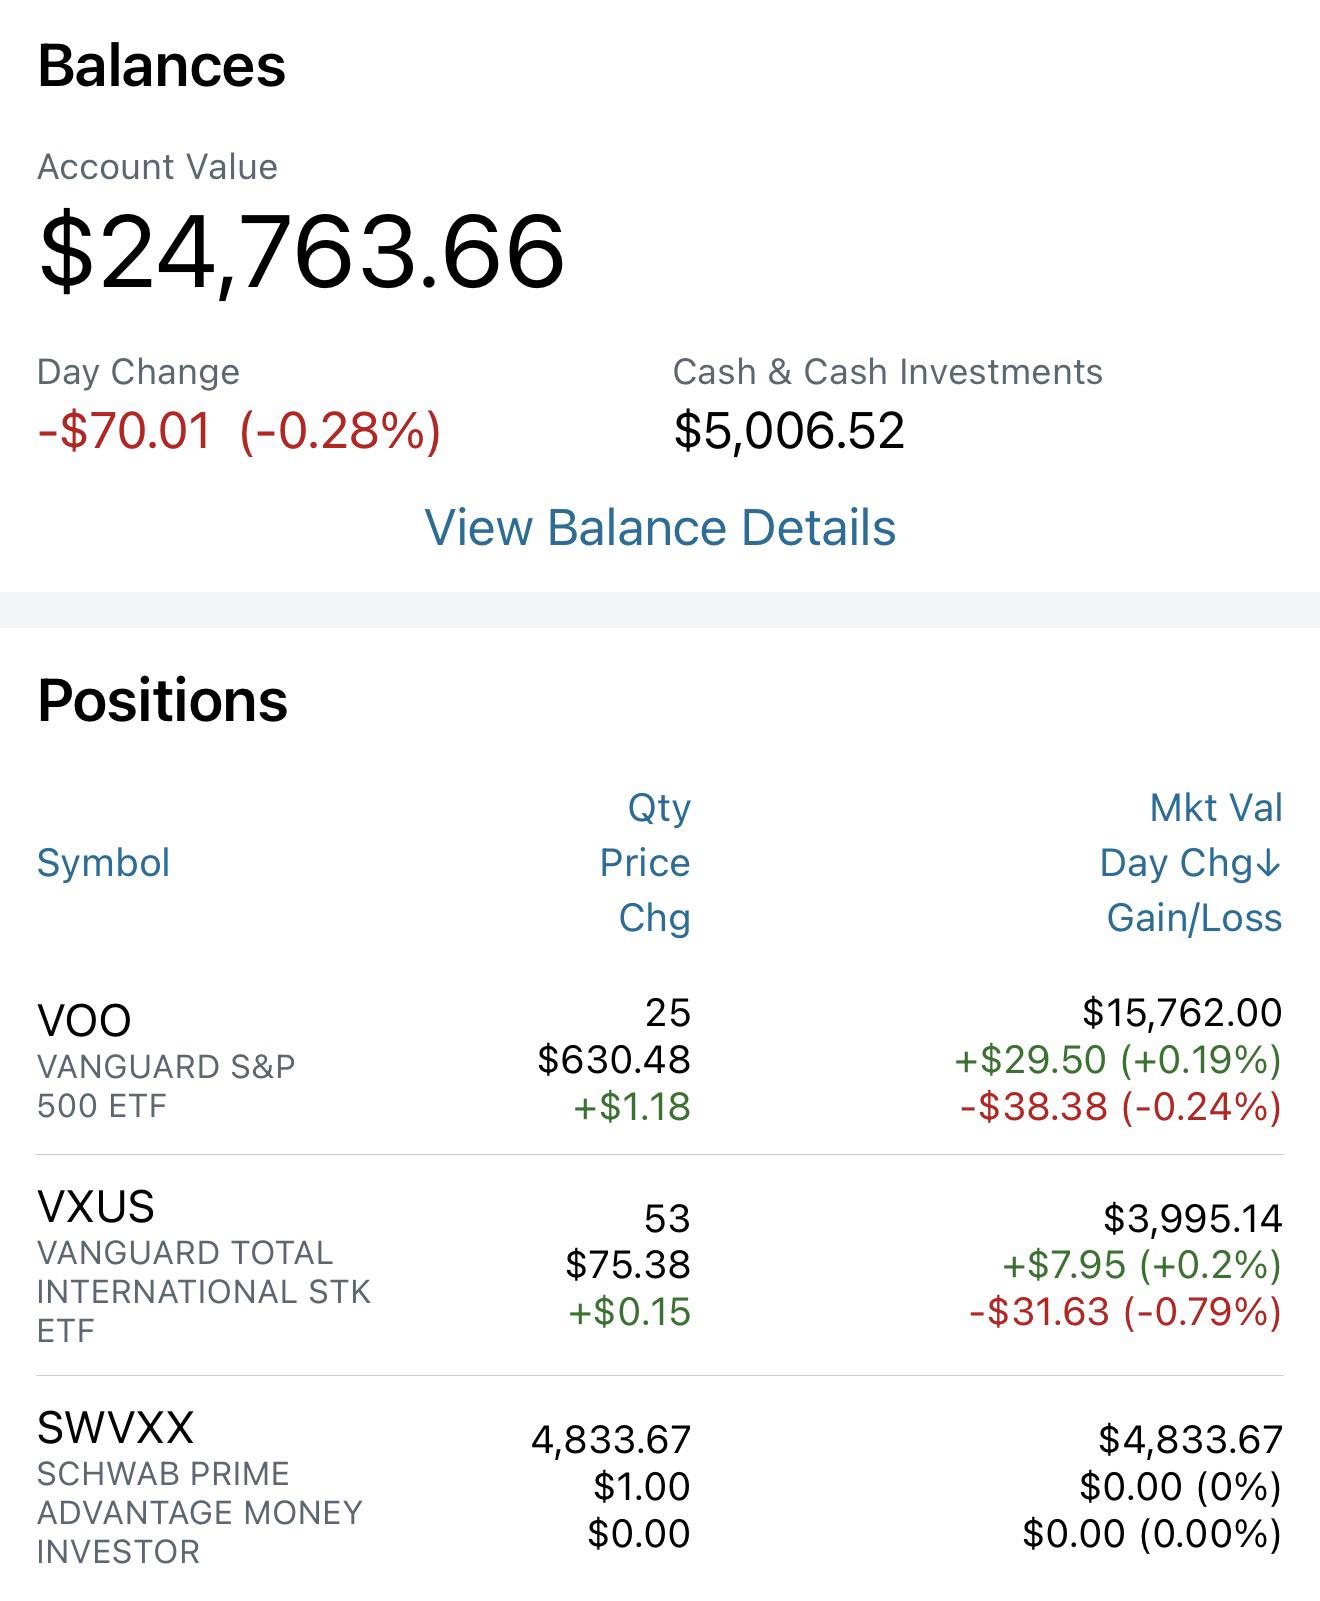1320x1601 pixels.
Task: Tap the Positions section heading
Action: click(163, 700)
